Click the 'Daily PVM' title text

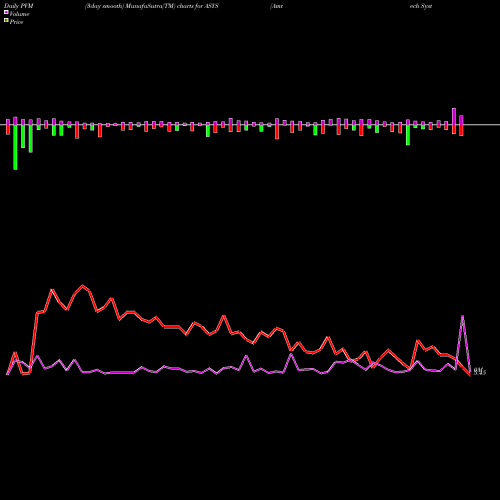(x=19, y=6)
